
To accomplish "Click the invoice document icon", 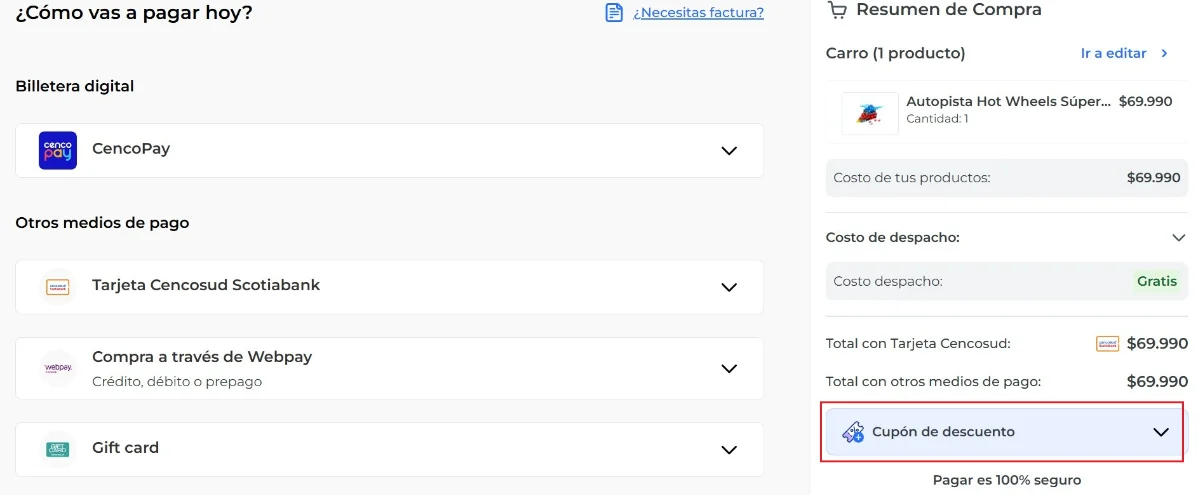I will point(614,13).
